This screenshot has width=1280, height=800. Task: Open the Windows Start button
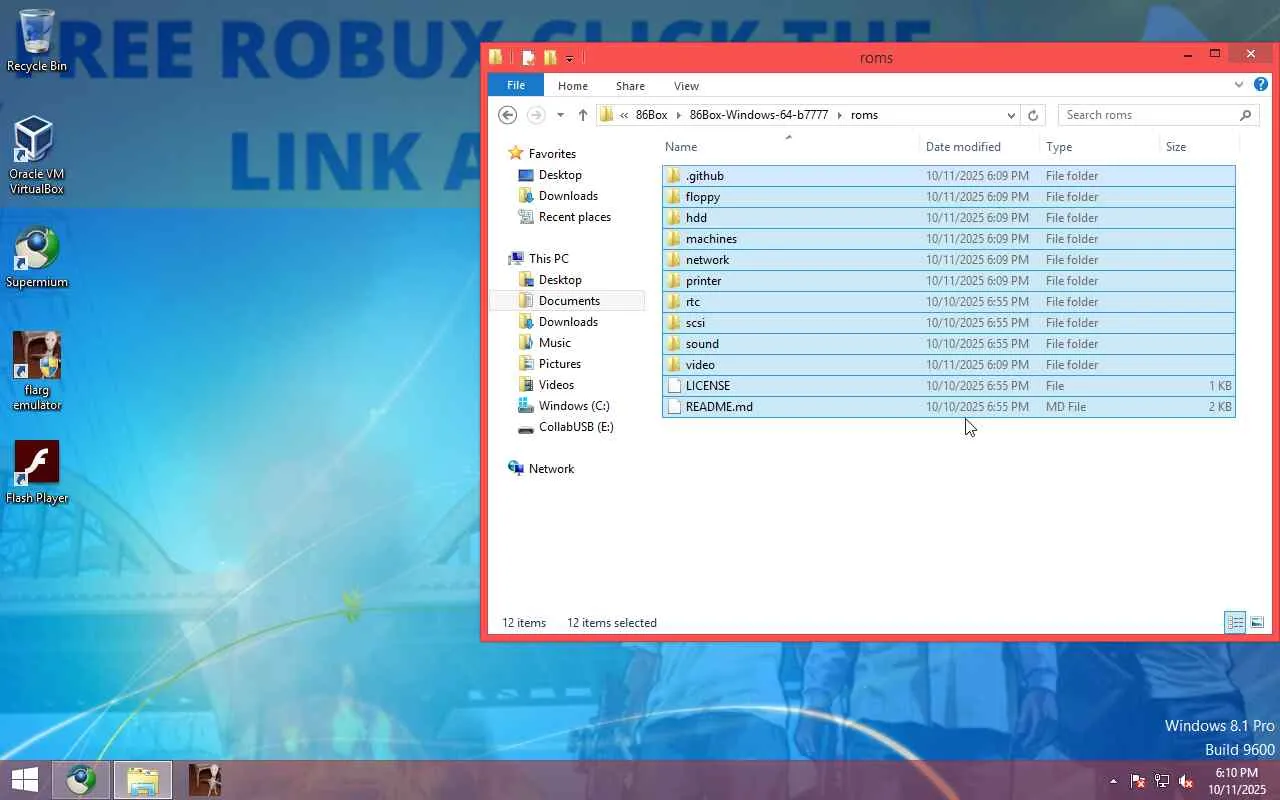[x=25, y=780]
